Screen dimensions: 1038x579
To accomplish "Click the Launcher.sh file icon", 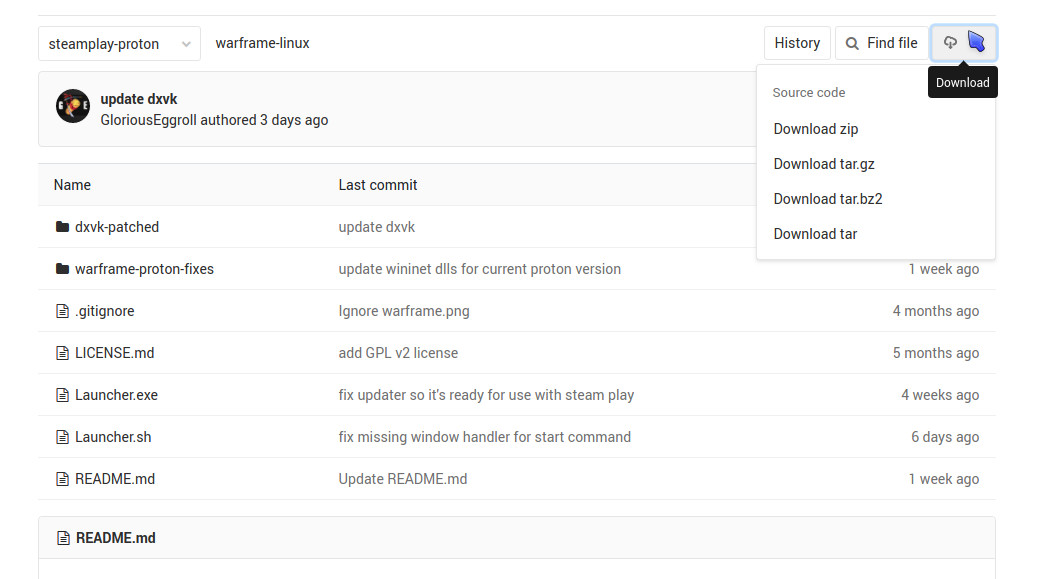I will point(62,437).
